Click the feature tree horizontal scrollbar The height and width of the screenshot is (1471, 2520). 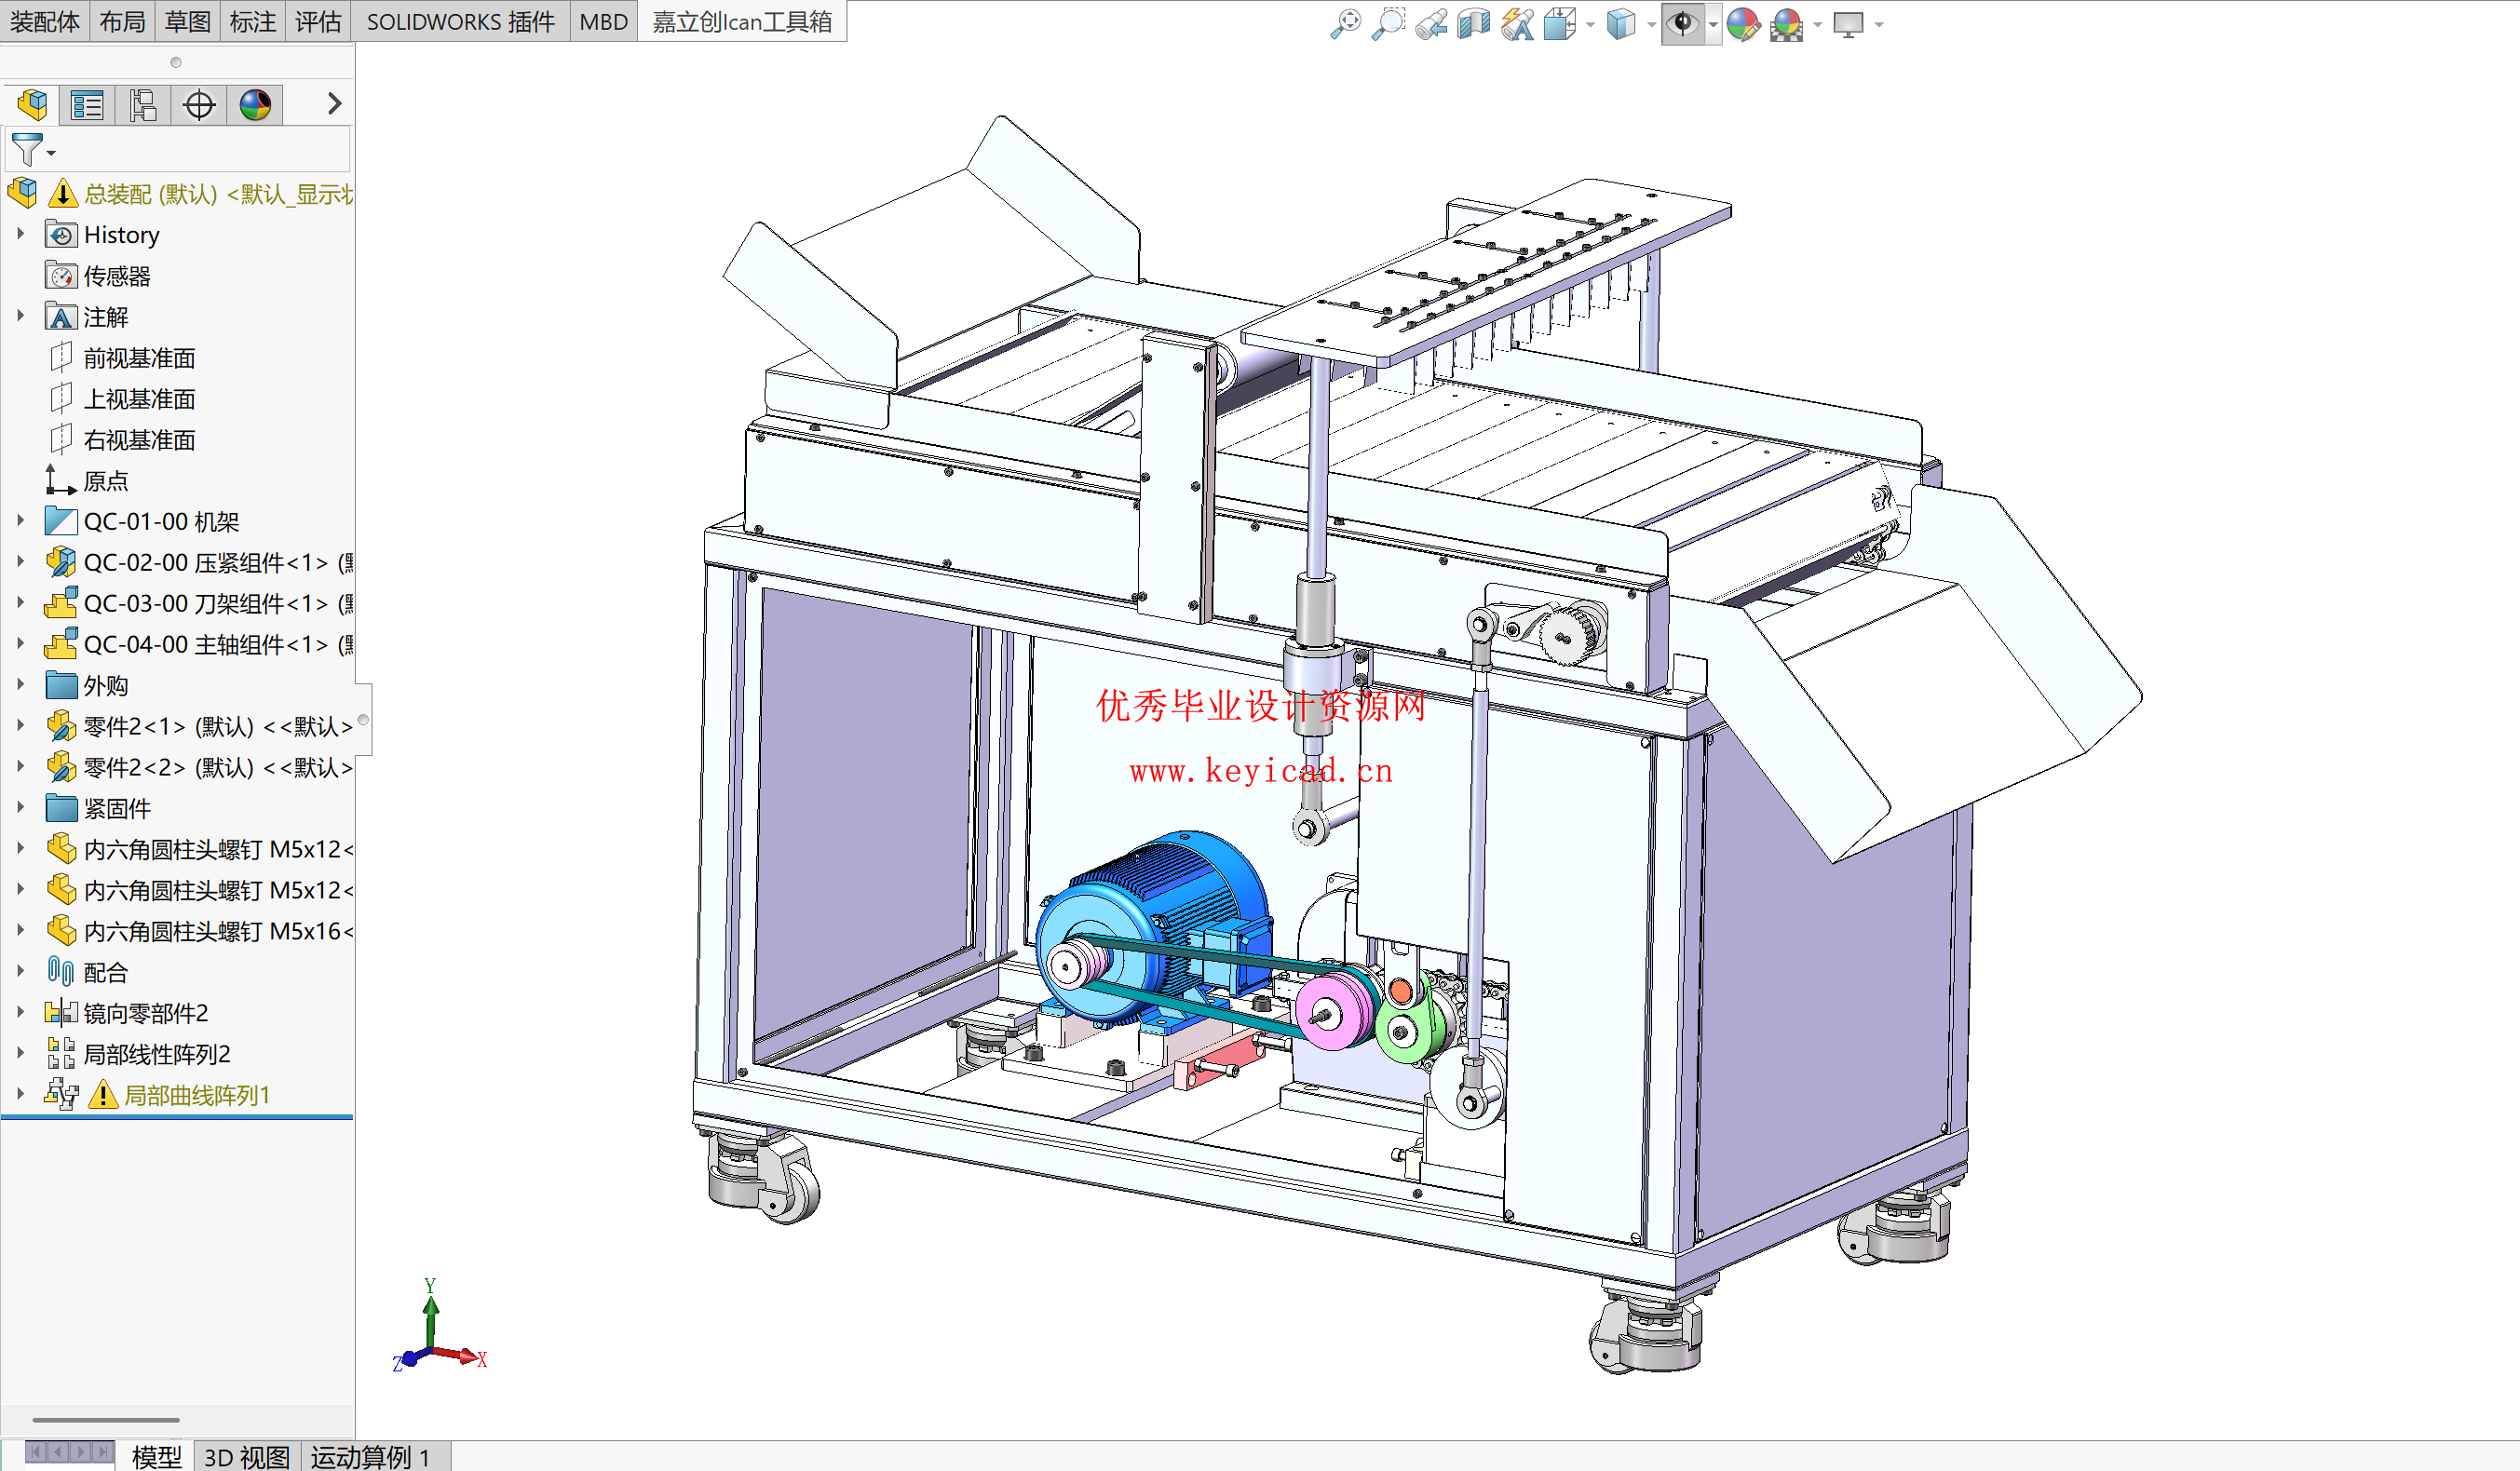(x=105, y=1419)
